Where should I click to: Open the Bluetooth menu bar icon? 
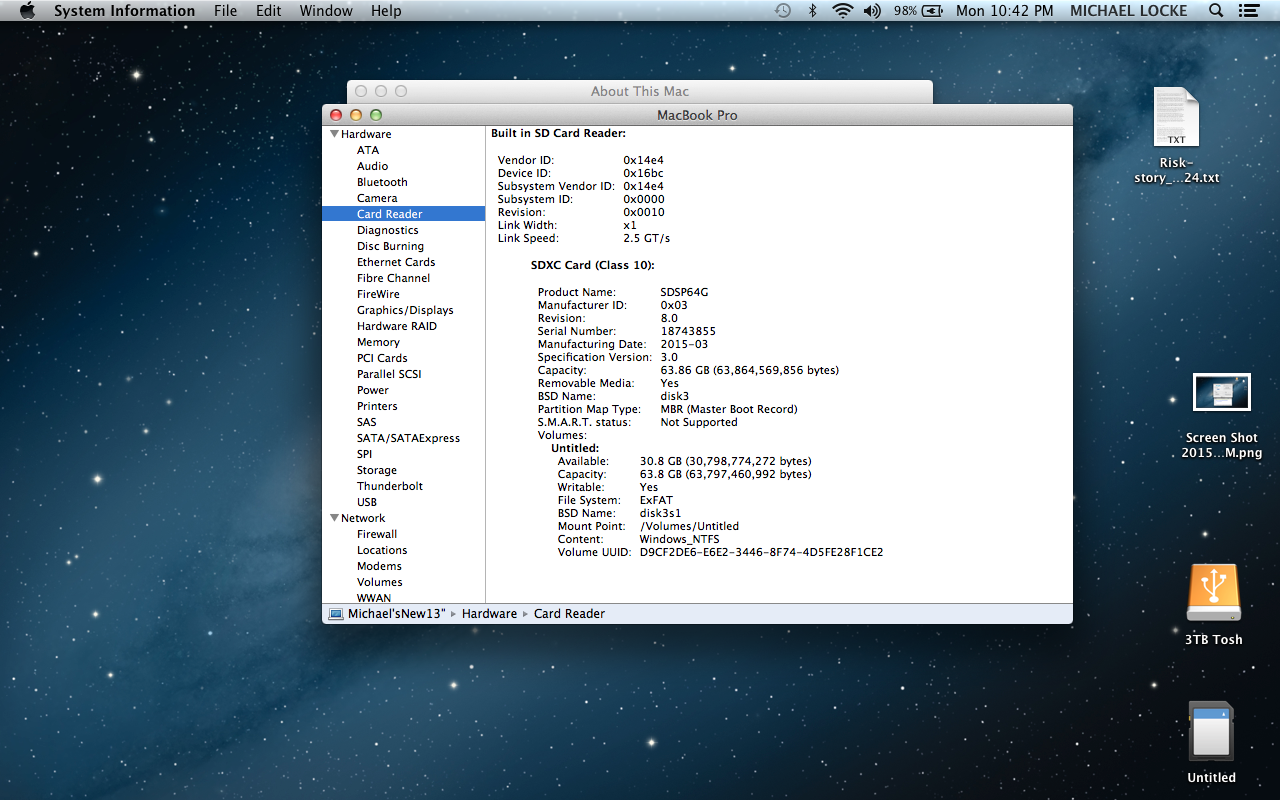[x=813, y=11]
